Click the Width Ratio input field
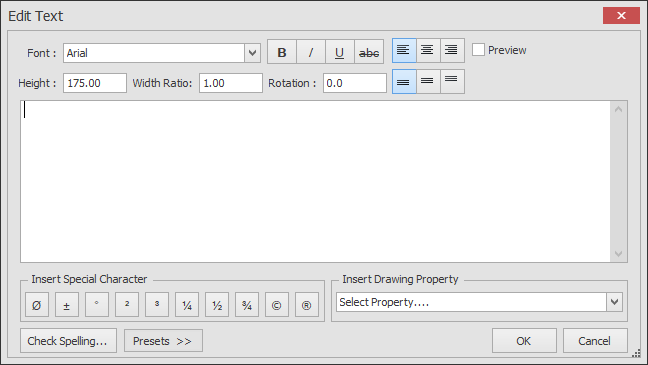Screen dimensions: 648x365 point(231,83)
